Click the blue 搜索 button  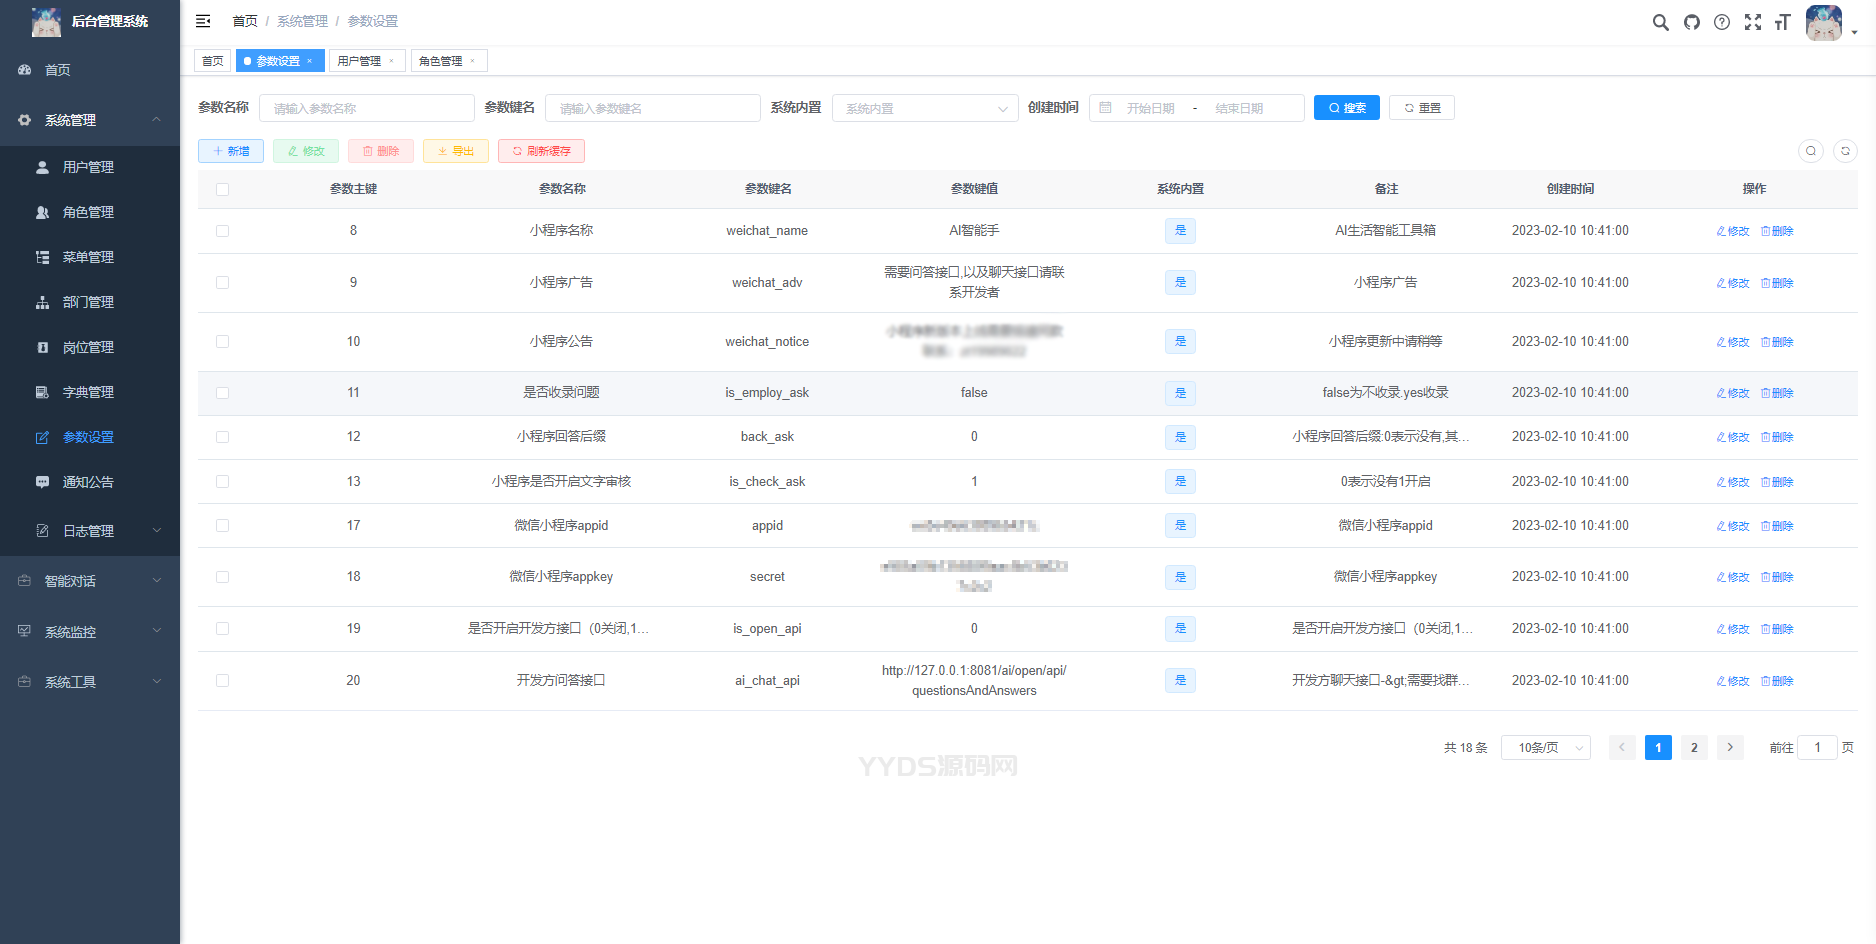[1346, 108]
